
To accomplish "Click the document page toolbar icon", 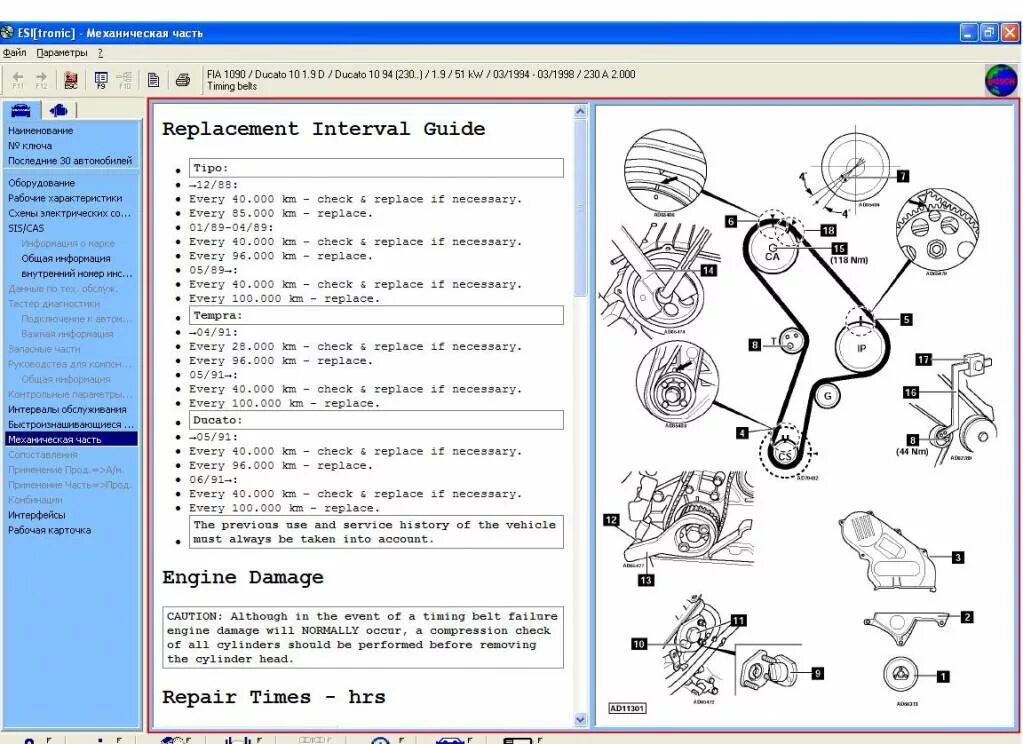I will coord(153,80).
